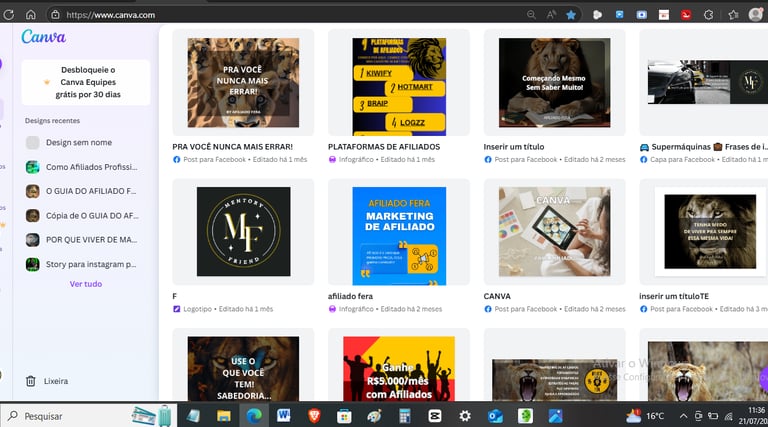This screenshot has width=768, height=427.
Task: Open Calculator from the taskbar
Action: tap(405, 416)
